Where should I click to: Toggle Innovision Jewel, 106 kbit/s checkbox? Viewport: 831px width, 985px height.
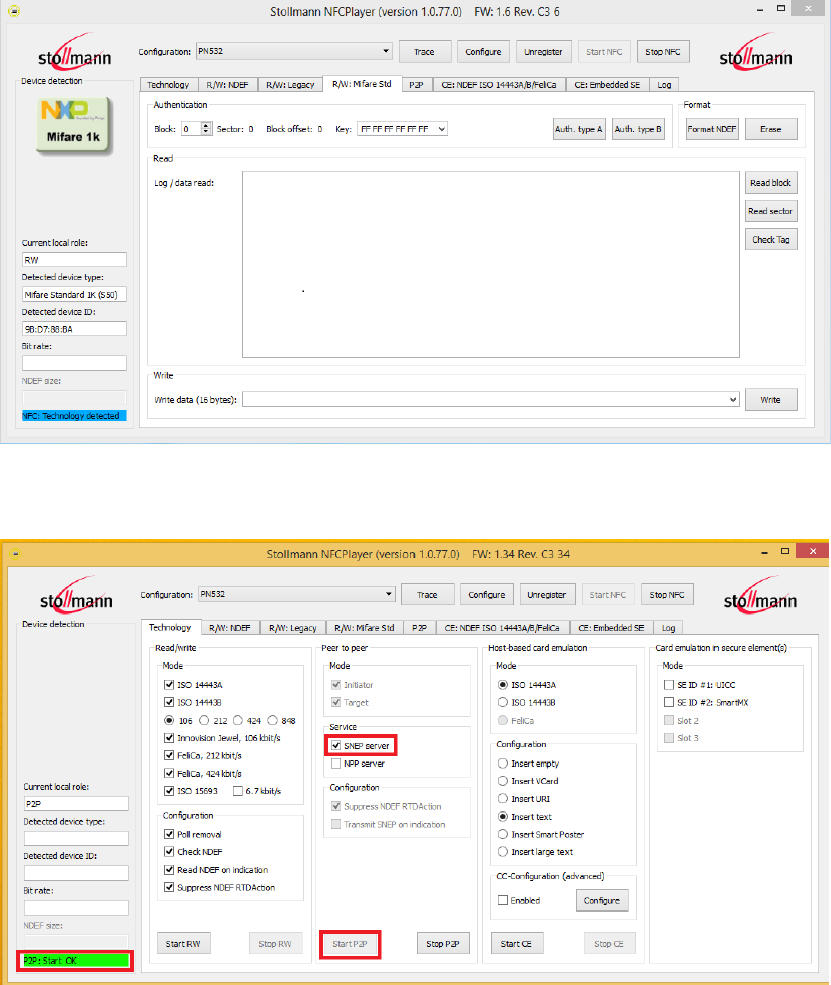click(169, 738)
